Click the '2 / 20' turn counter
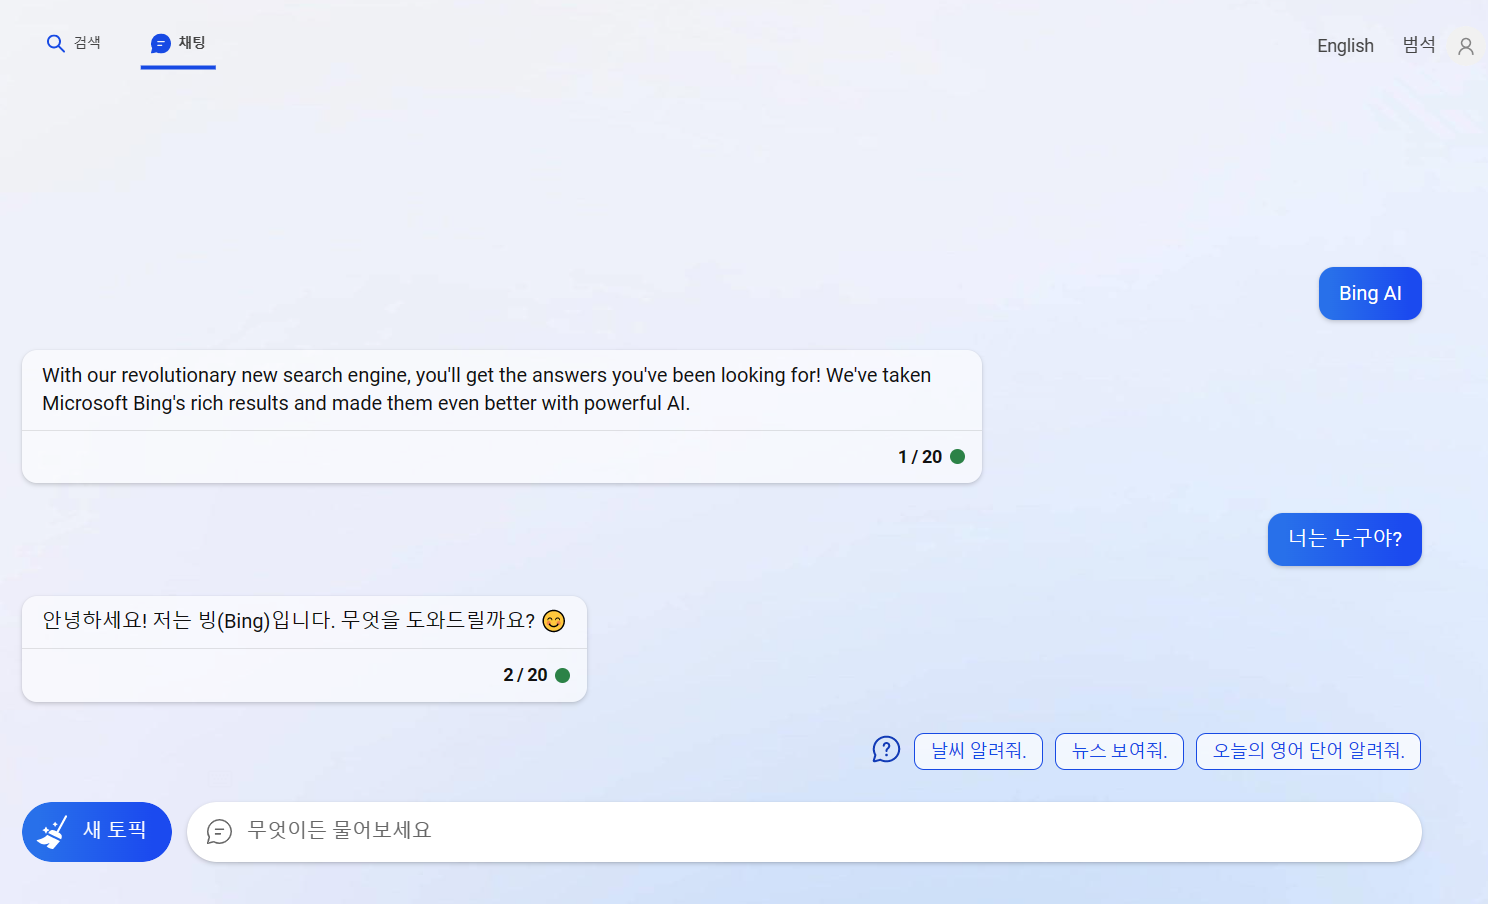The width and height of the screenshot is (1488, 904). tap(525, 675)
